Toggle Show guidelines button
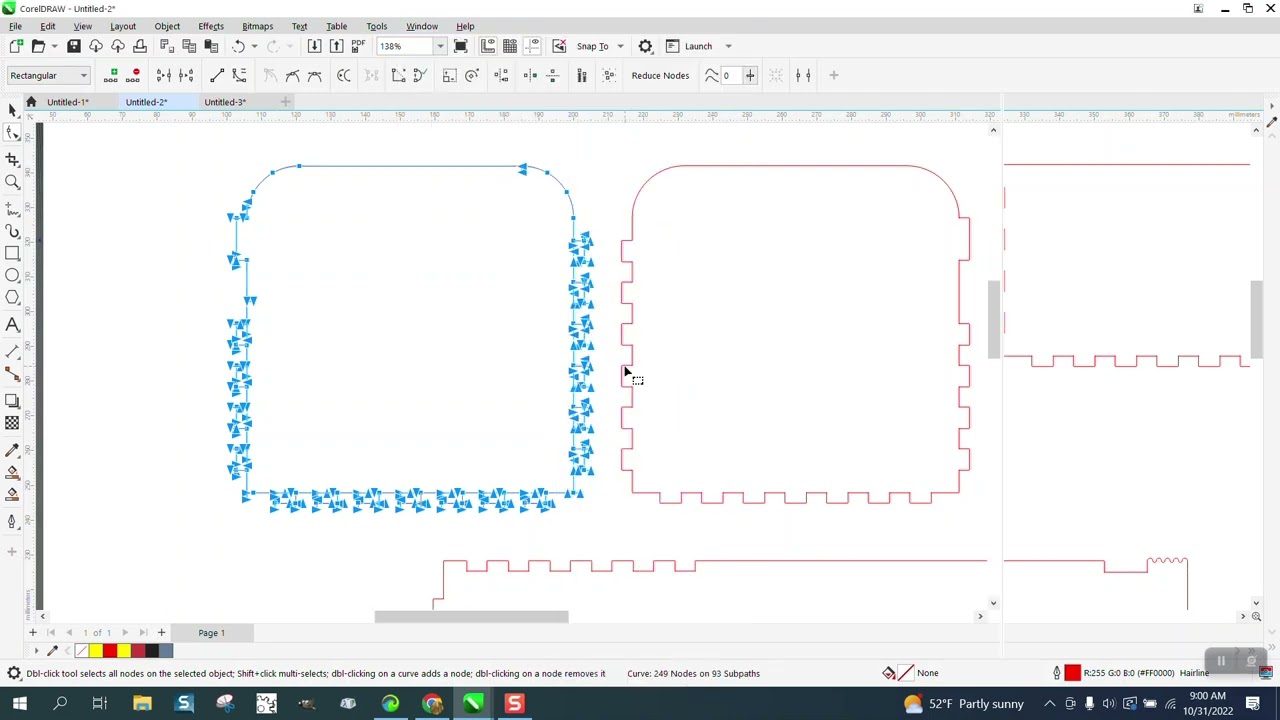This screenshot has width=1280, height=720. coord(532,46)
